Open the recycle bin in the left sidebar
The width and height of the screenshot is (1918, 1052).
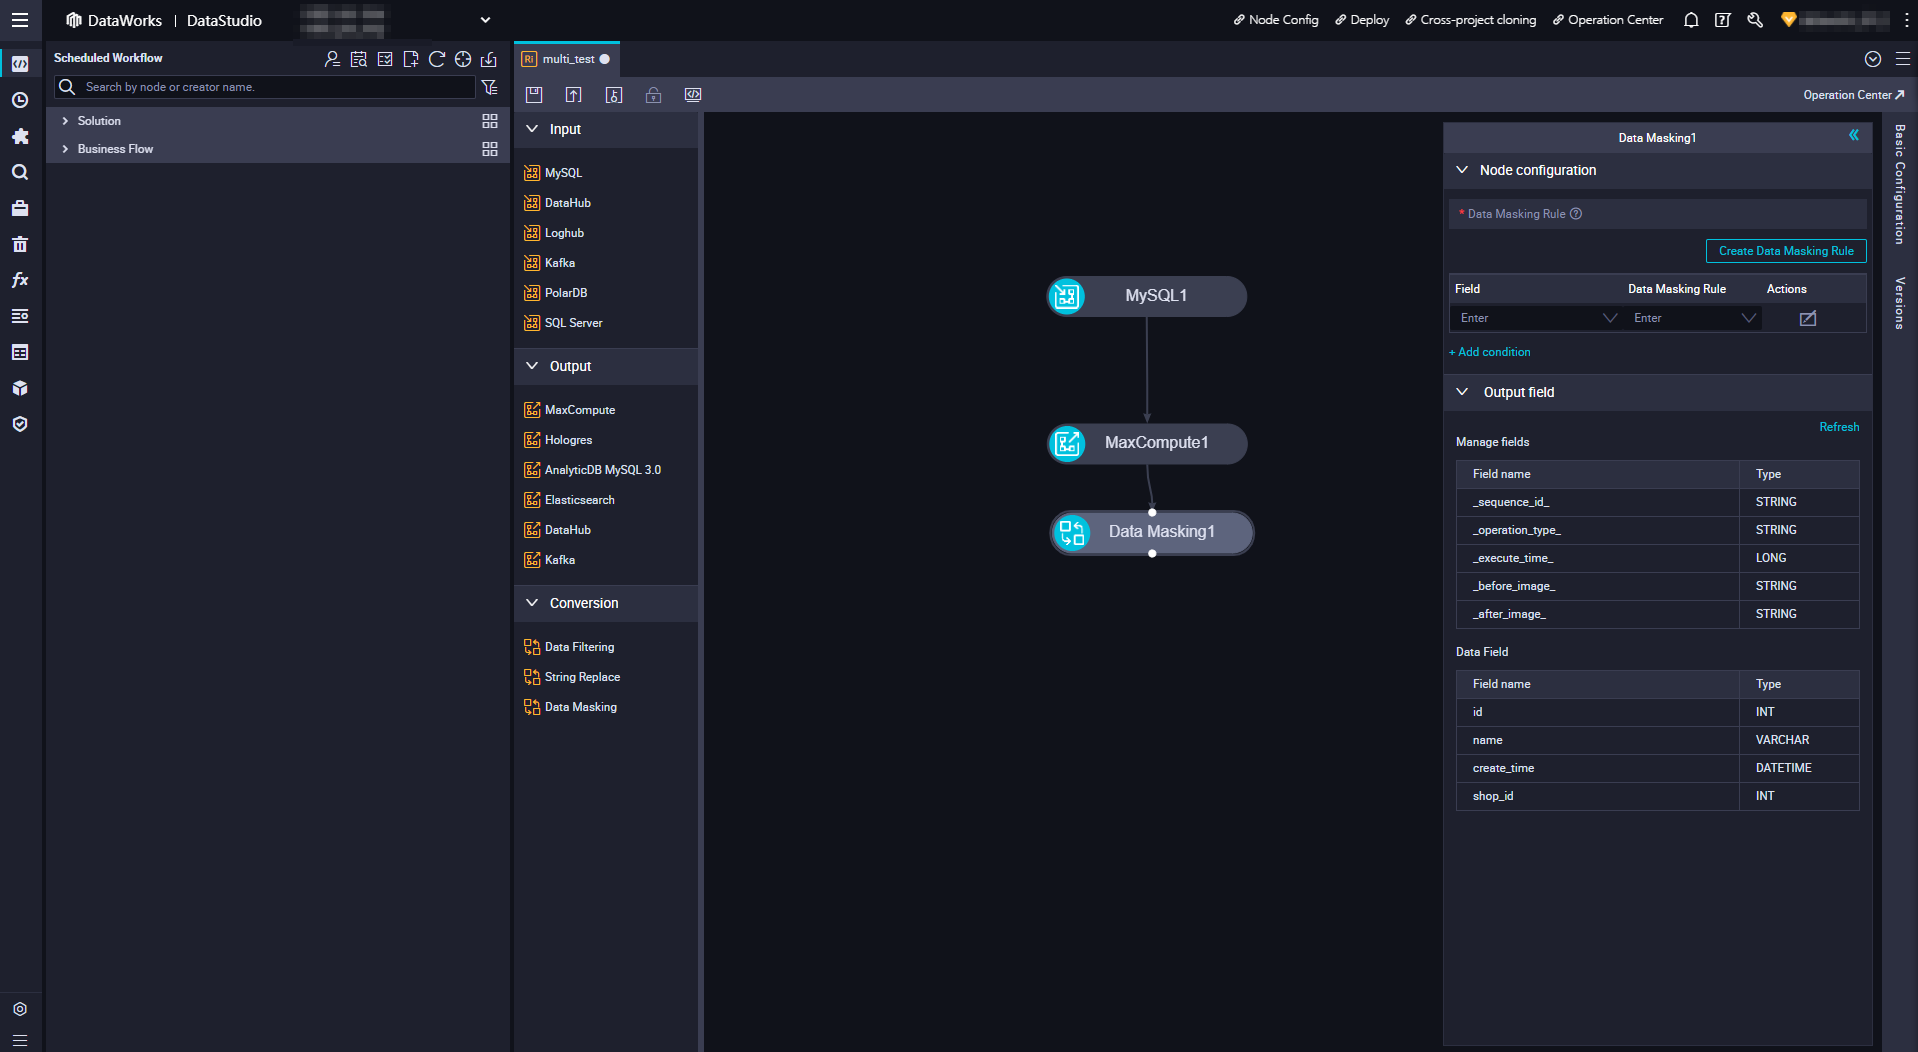coord(20,244)
